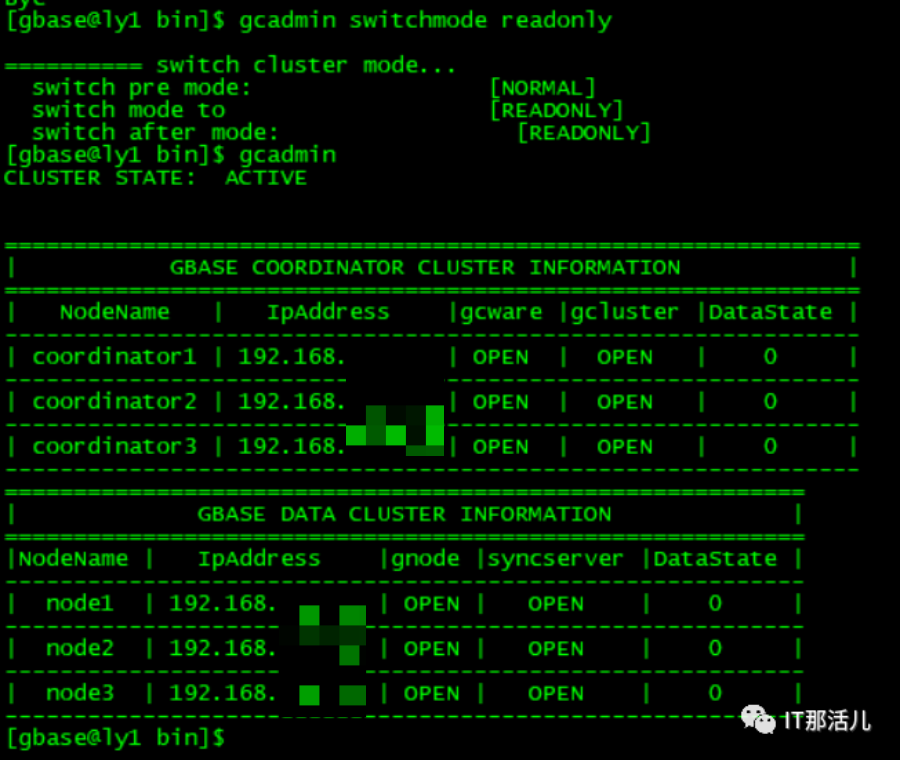Viewport: 900px width, 760px height.
Task: Click the syncserver OPEN status for node3
Action: click(x=556, y=693)
